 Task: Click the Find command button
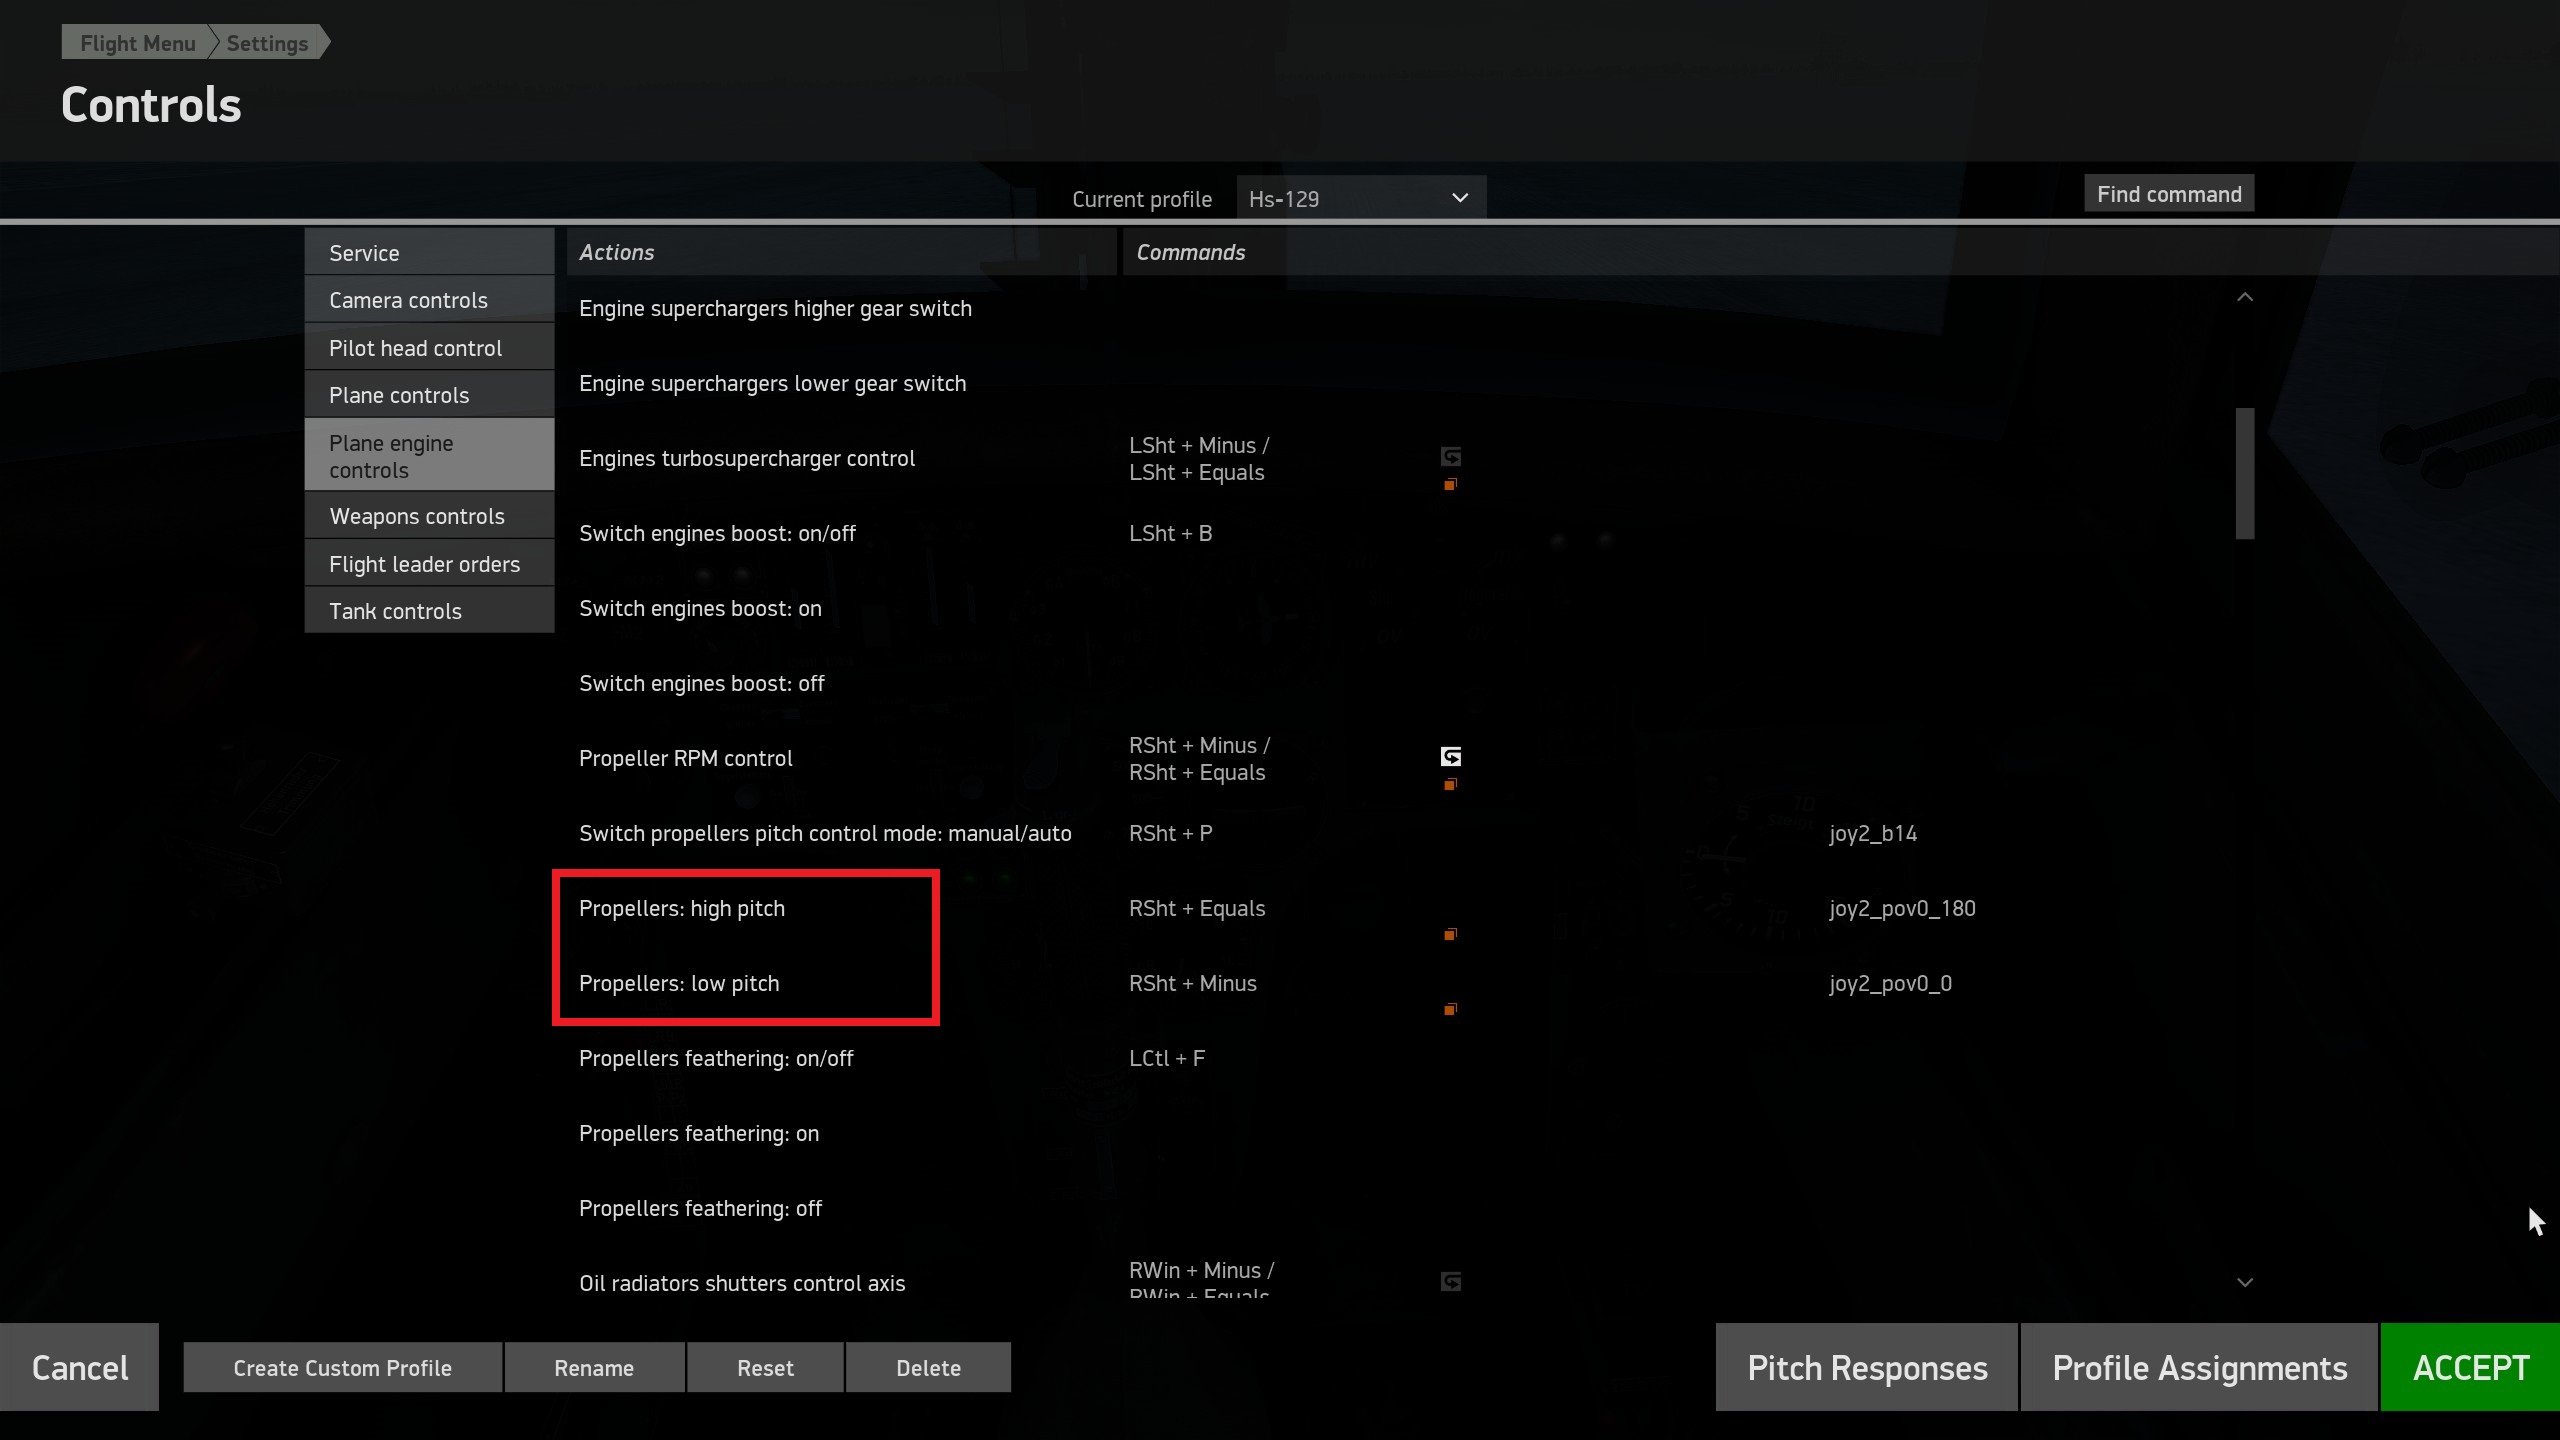point(2169,194)
